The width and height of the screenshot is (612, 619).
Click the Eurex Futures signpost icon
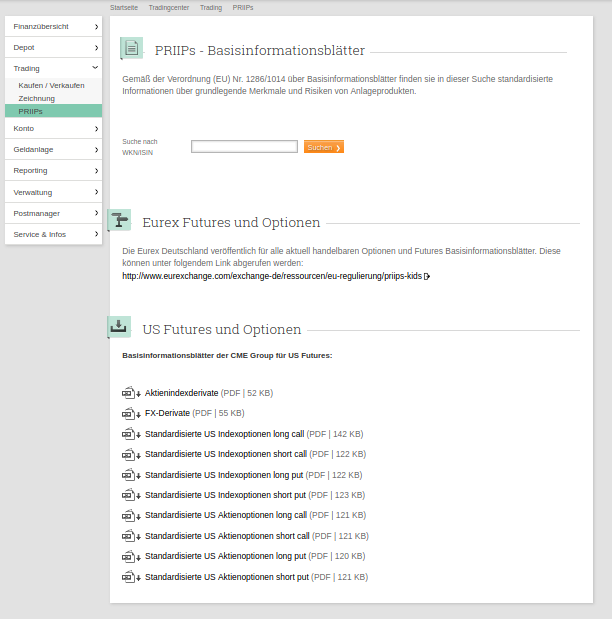click(119, 220)
